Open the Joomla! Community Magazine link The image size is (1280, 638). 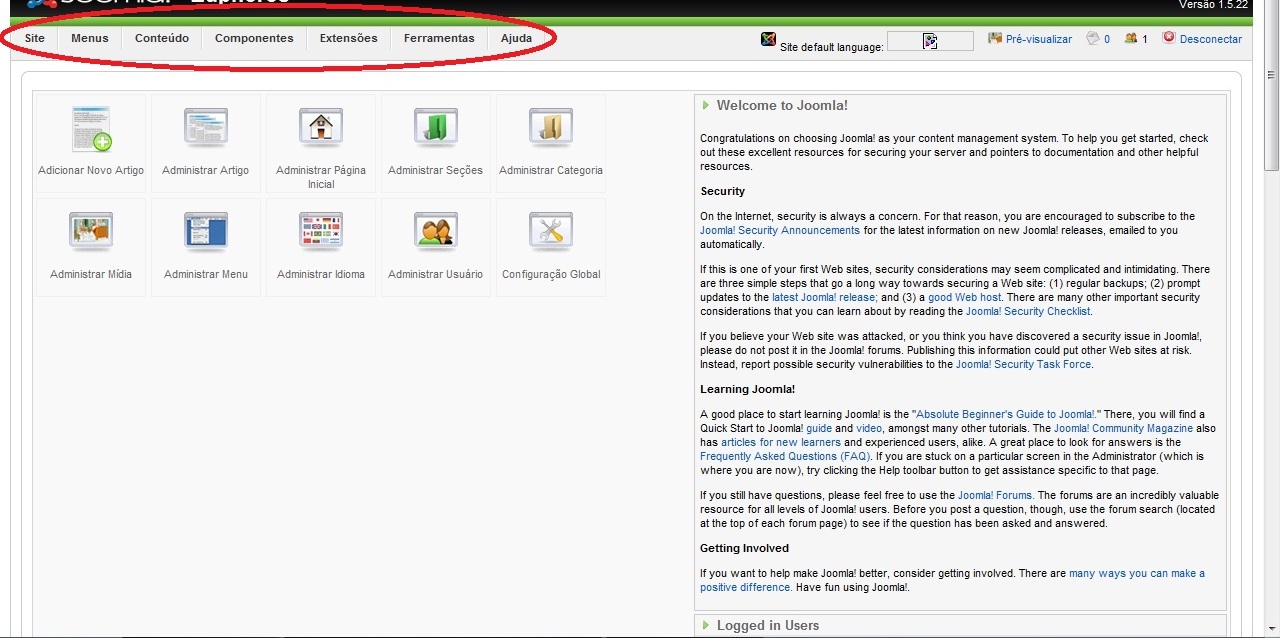pos(1123,428)
